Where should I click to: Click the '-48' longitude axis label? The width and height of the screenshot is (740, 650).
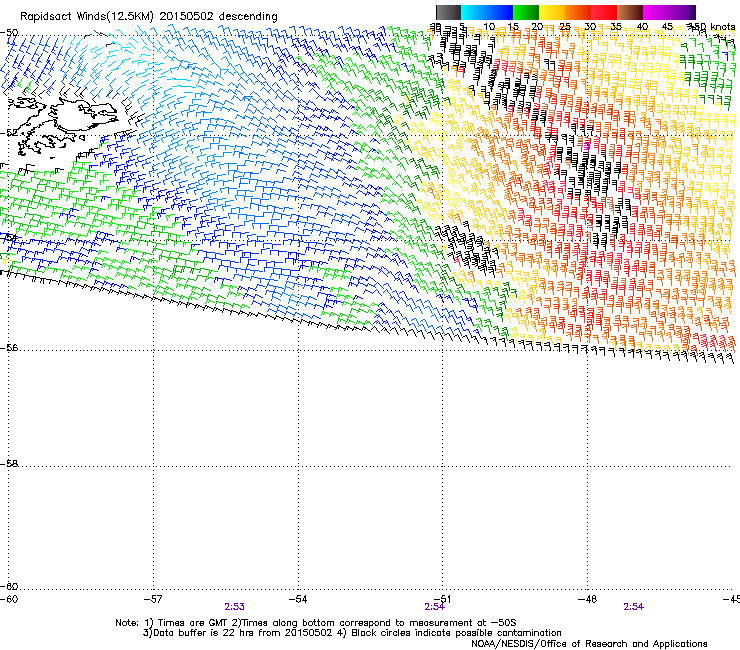[587, 599]
